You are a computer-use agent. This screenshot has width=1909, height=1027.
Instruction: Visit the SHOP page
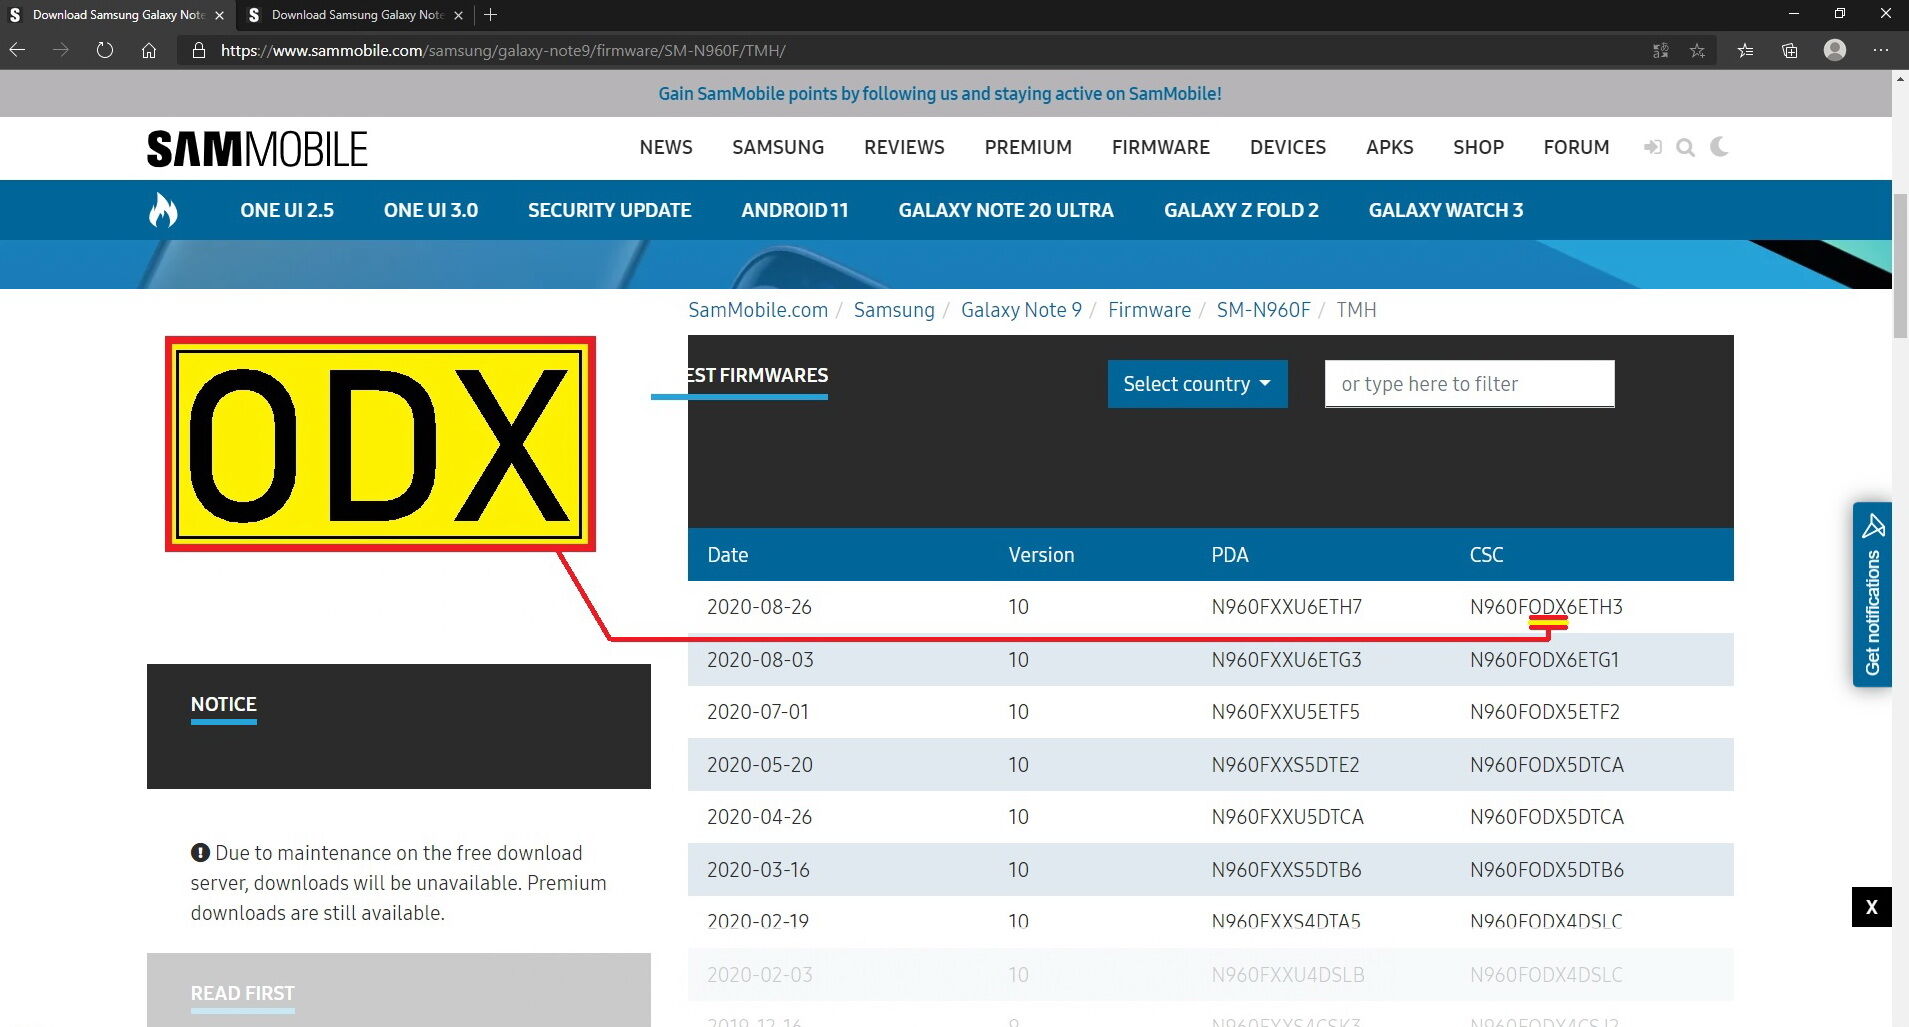click(1478, 147)
